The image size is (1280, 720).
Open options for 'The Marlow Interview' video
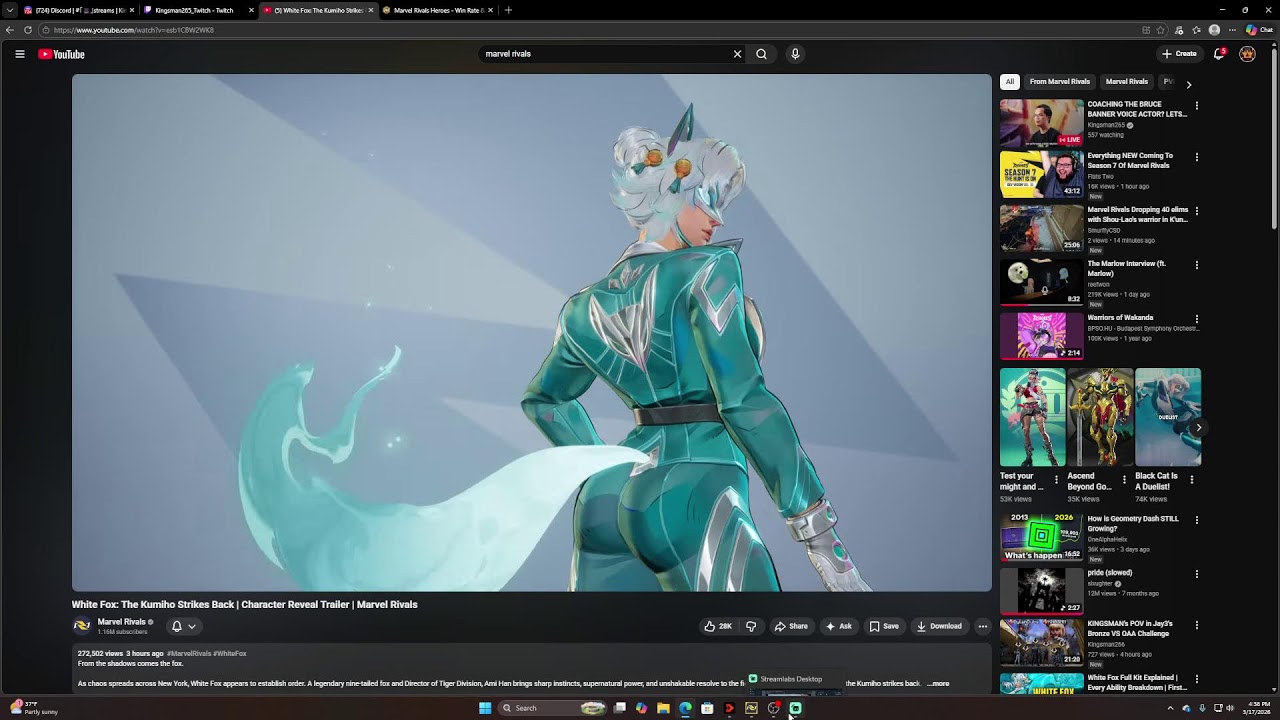pyautogui.click(x=1197, y=265)
